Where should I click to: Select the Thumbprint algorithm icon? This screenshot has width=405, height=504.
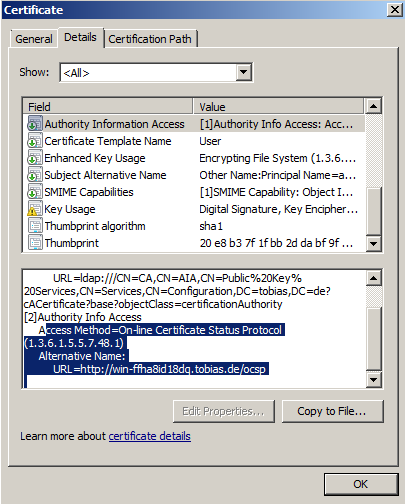tap(35, 226)
